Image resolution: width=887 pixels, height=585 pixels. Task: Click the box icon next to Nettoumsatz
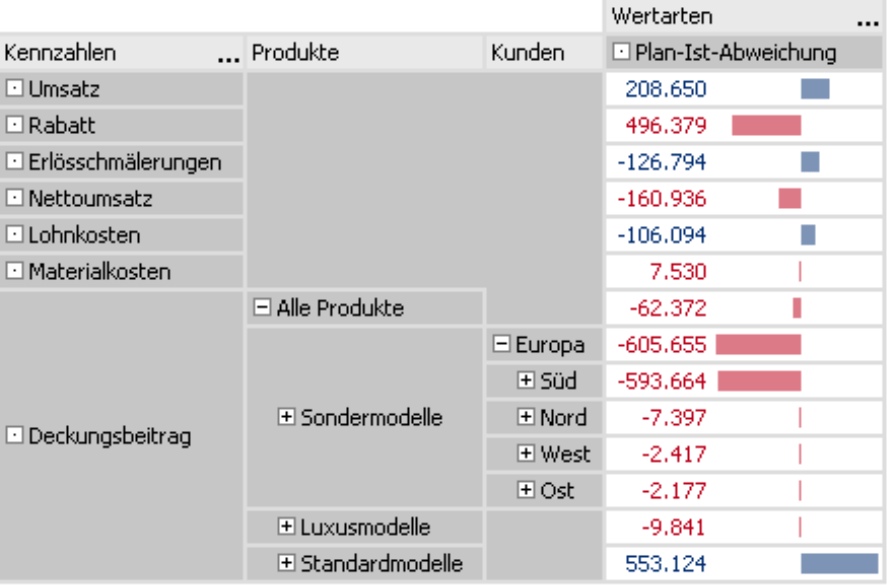[14, 198]
